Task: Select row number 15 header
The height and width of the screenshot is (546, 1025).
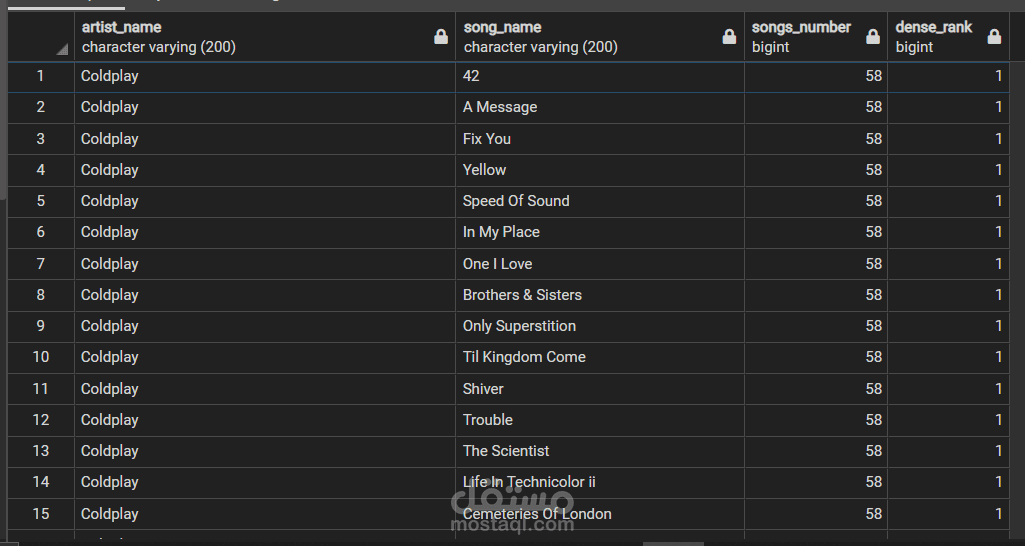Action: (x=41, y=514)
